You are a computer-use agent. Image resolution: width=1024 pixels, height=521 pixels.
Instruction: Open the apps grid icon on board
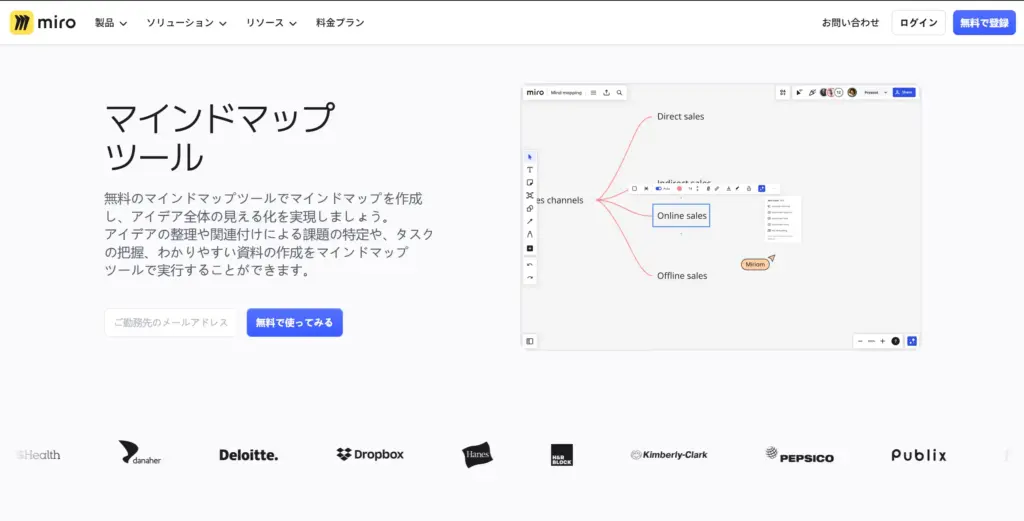pos(782,93)
